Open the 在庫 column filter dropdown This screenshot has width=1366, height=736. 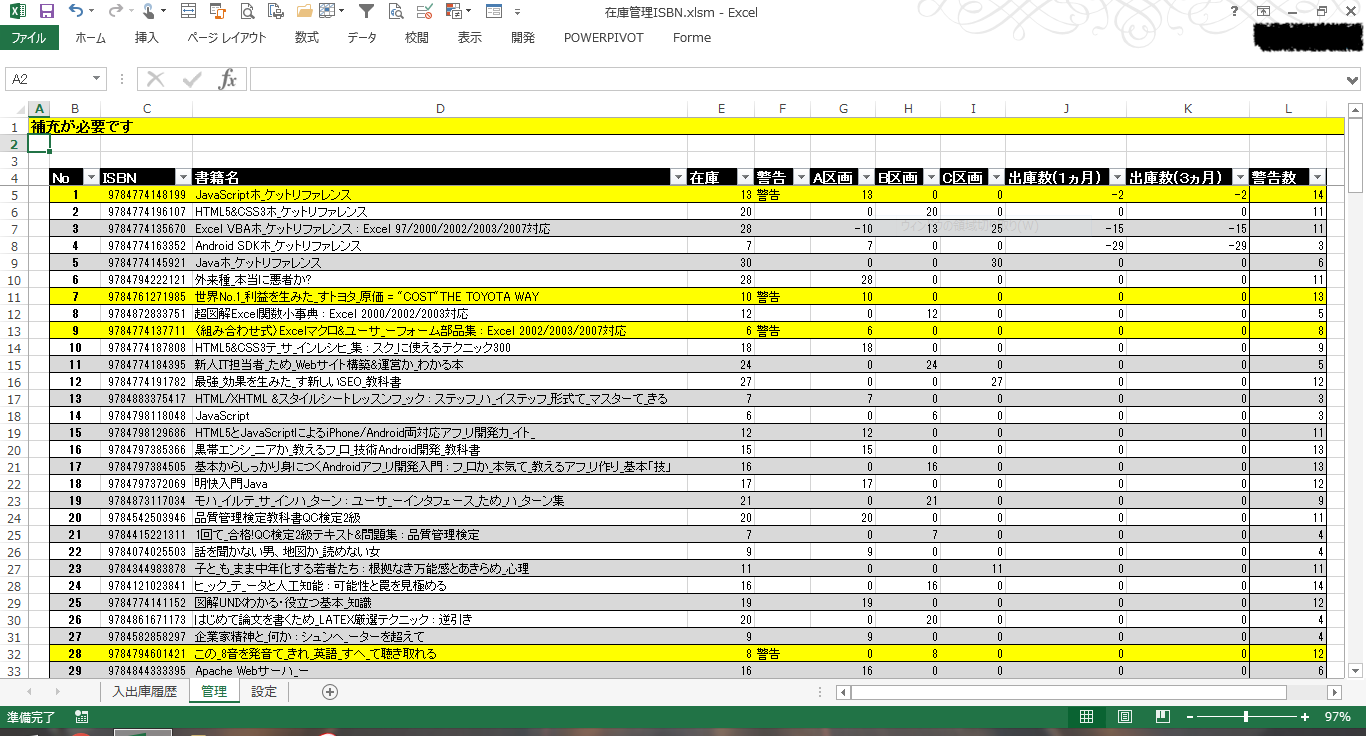coord(743,178)
